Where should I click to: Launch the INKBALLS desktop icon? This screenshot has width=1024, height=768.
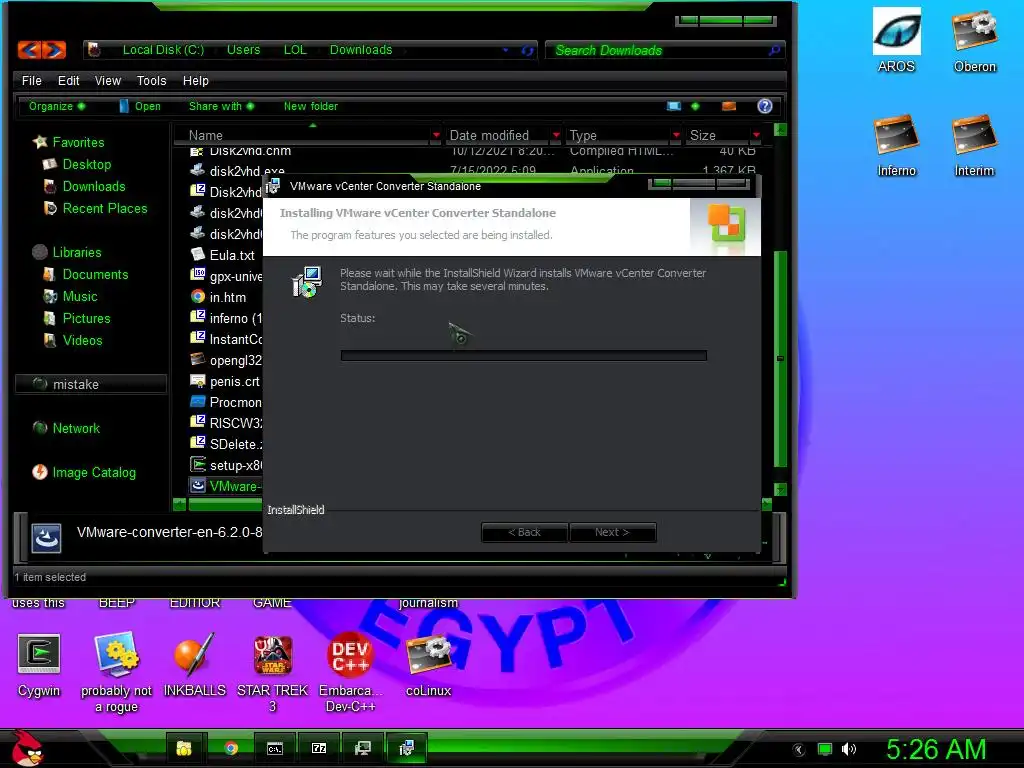coord(194,665)
